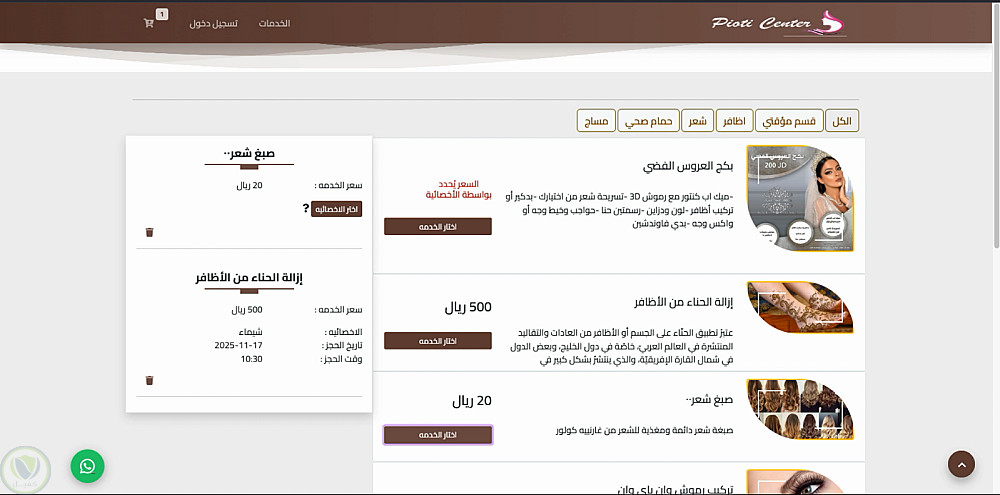Click the 500 ريال listing price
The height and width of the screenshot is (495, 1000).
point(468,307)
